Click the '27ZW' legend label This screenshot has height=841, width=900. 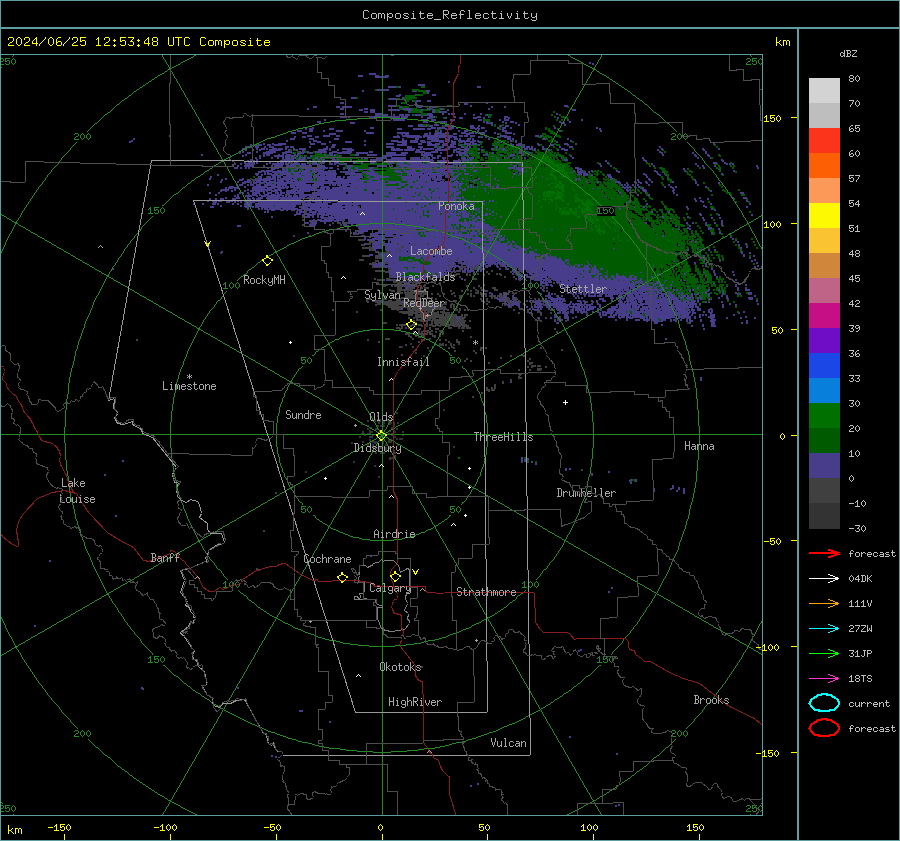[x=860, y=629]
